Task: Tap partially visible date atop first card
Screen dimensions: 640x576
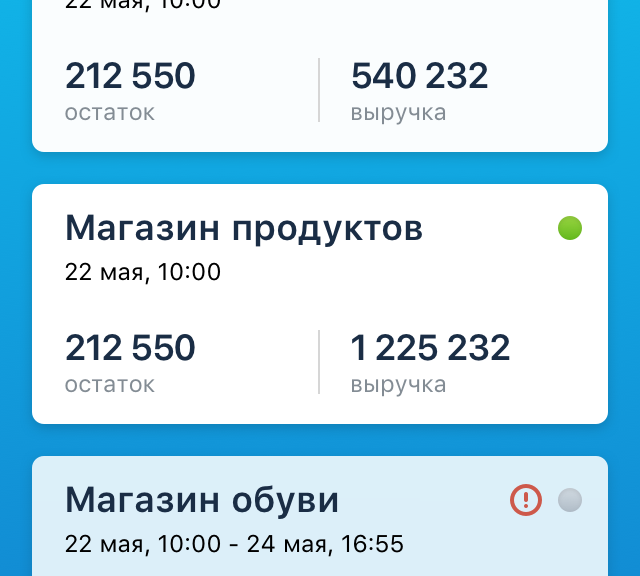Action: (143, 5)
